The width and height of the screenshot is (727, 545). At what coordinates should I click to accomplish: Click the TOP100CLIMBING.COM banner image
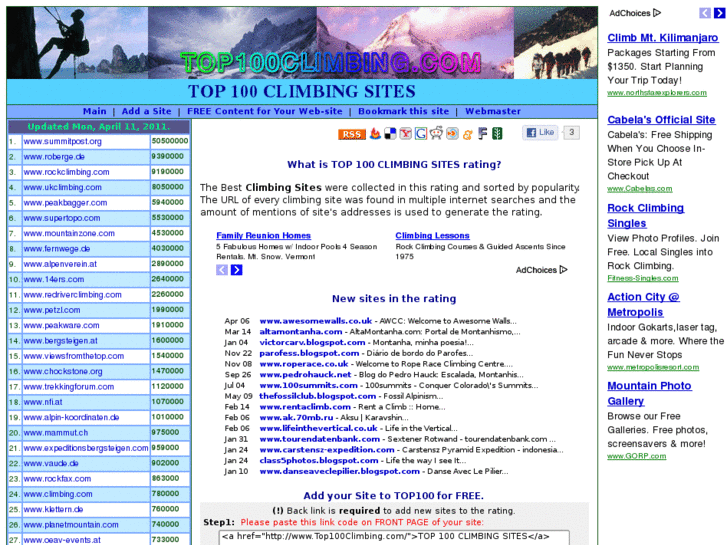coord(302,43)
